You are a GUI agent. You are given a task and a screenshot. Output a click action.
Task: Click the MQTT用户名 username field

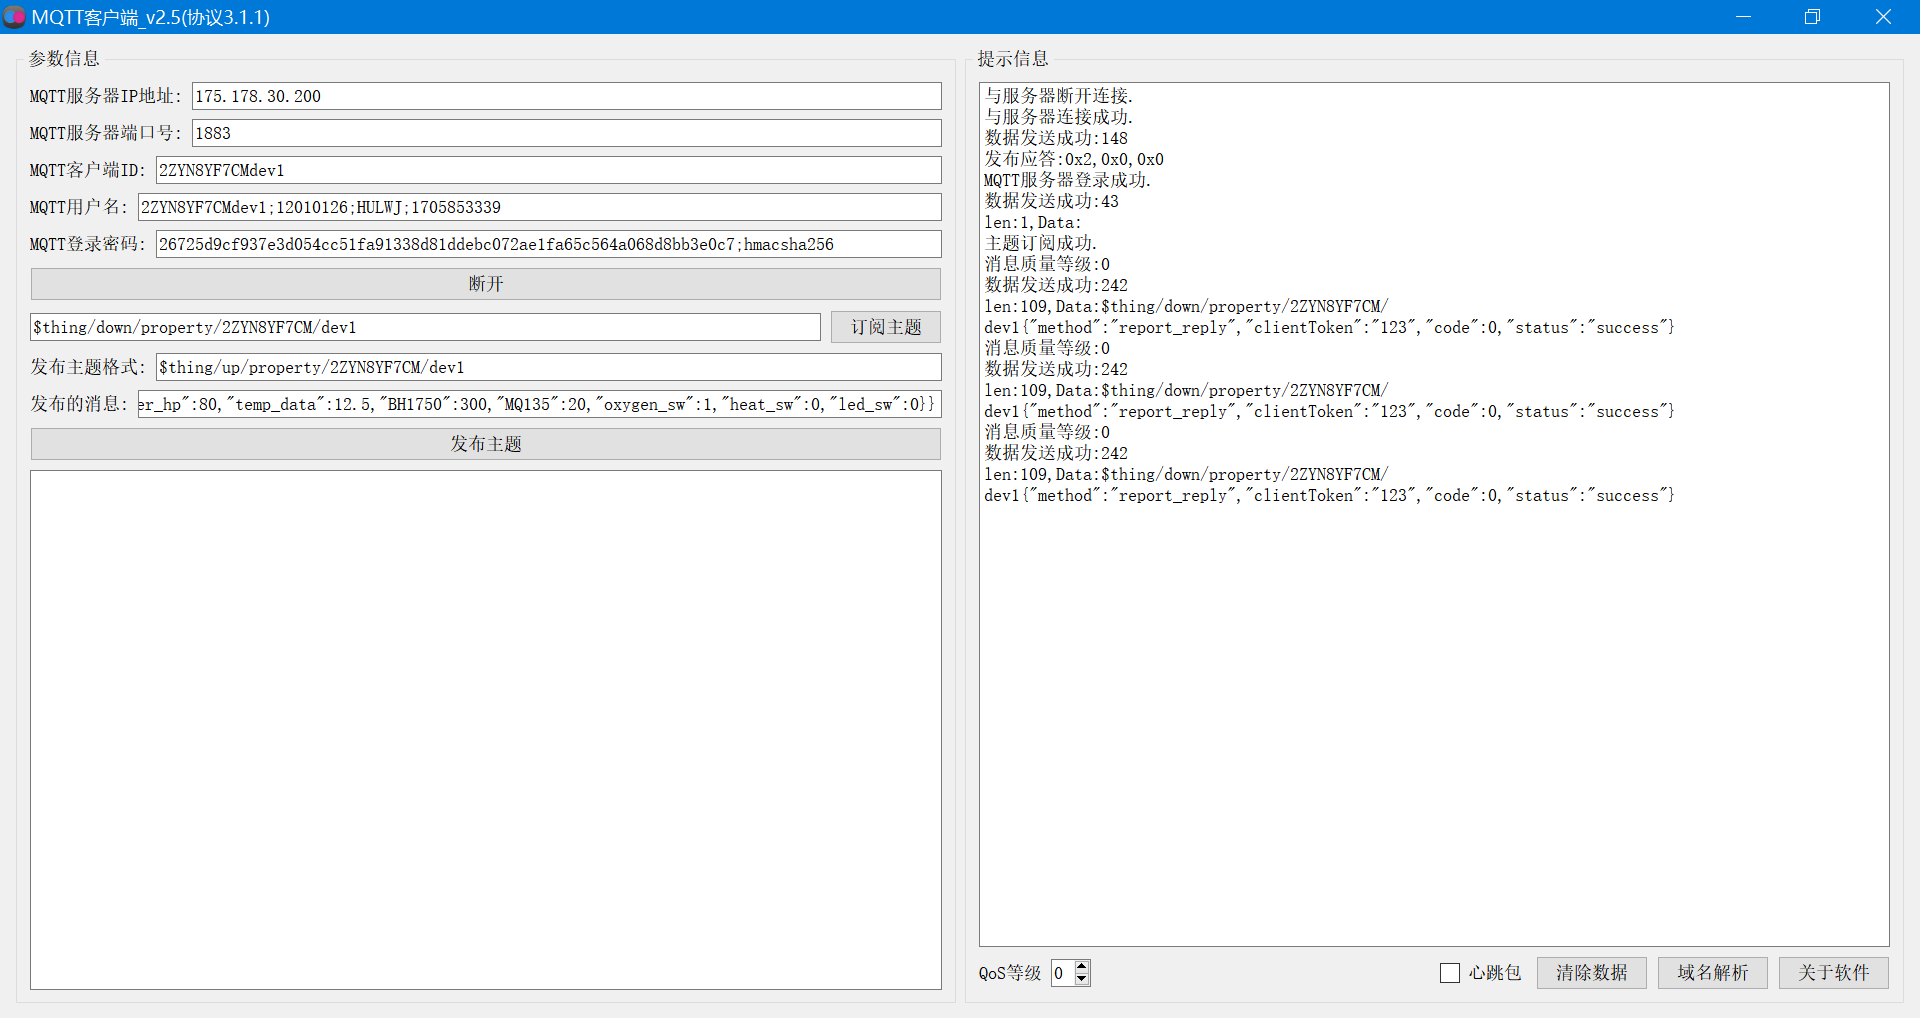tap(539, 207)
